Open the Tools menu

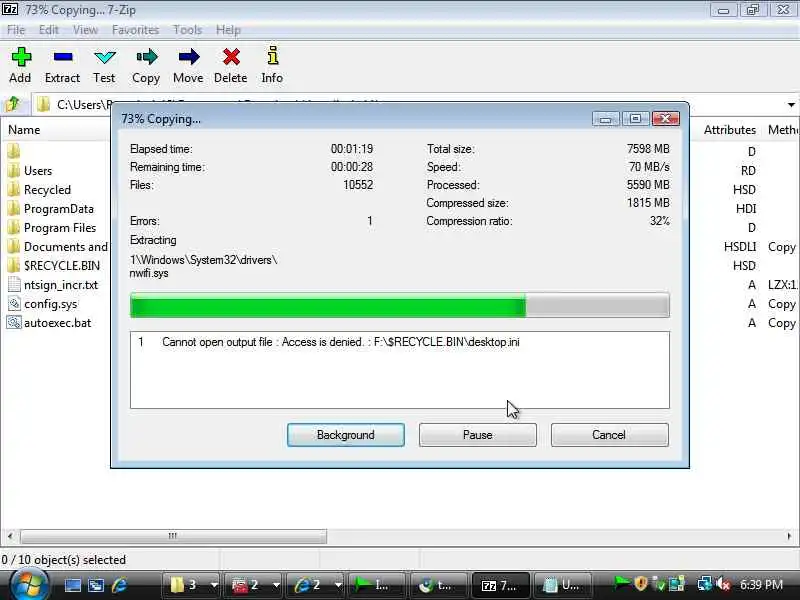click(187, 30)
